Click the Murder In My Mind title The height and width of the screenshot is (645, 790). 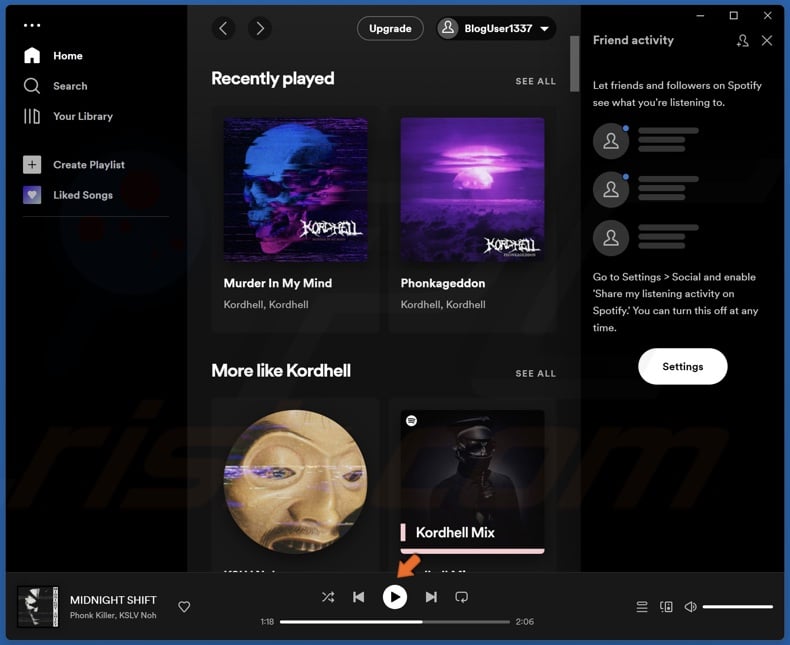[x=278, y=283]
